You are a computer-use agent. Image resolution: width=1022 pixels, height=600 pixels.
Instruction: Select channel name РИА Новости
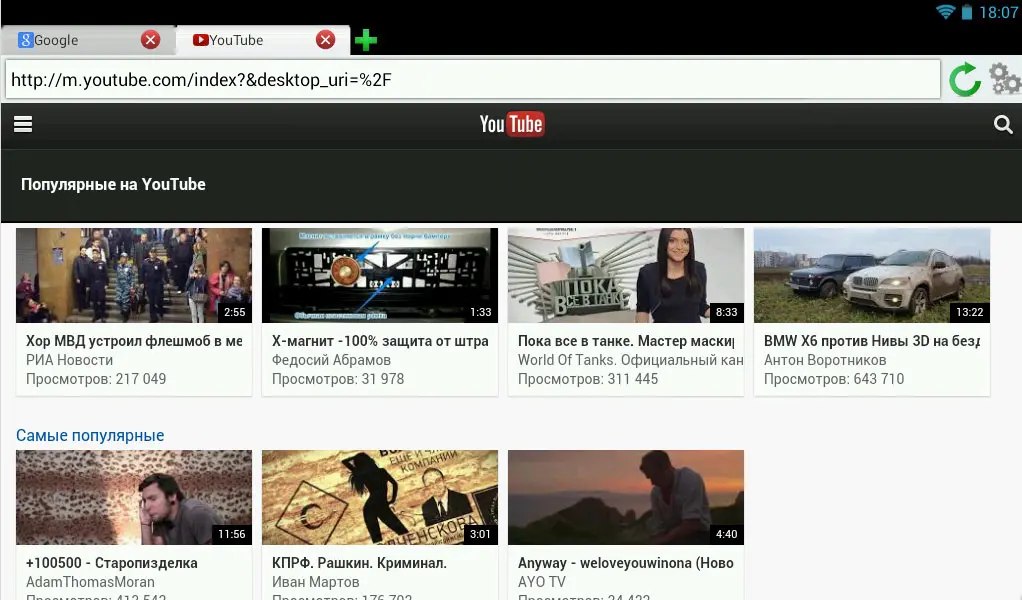pos(69,360)
